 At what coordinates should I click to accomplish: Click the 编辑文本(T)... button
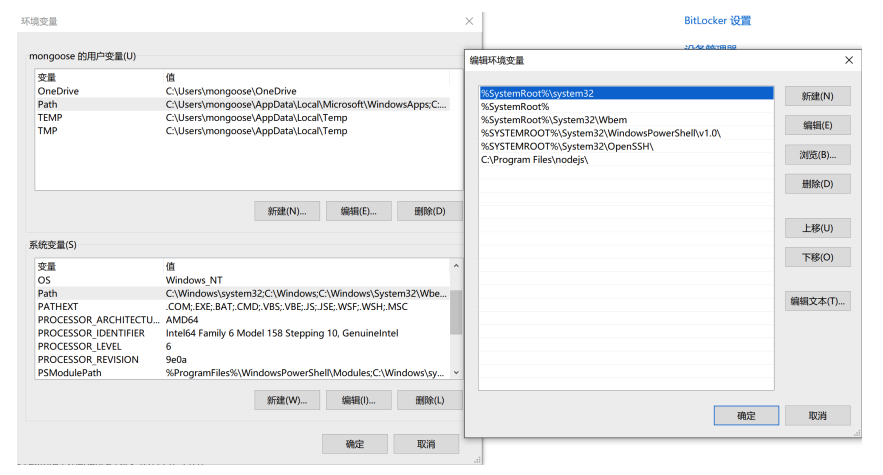[x=817, y=301]
